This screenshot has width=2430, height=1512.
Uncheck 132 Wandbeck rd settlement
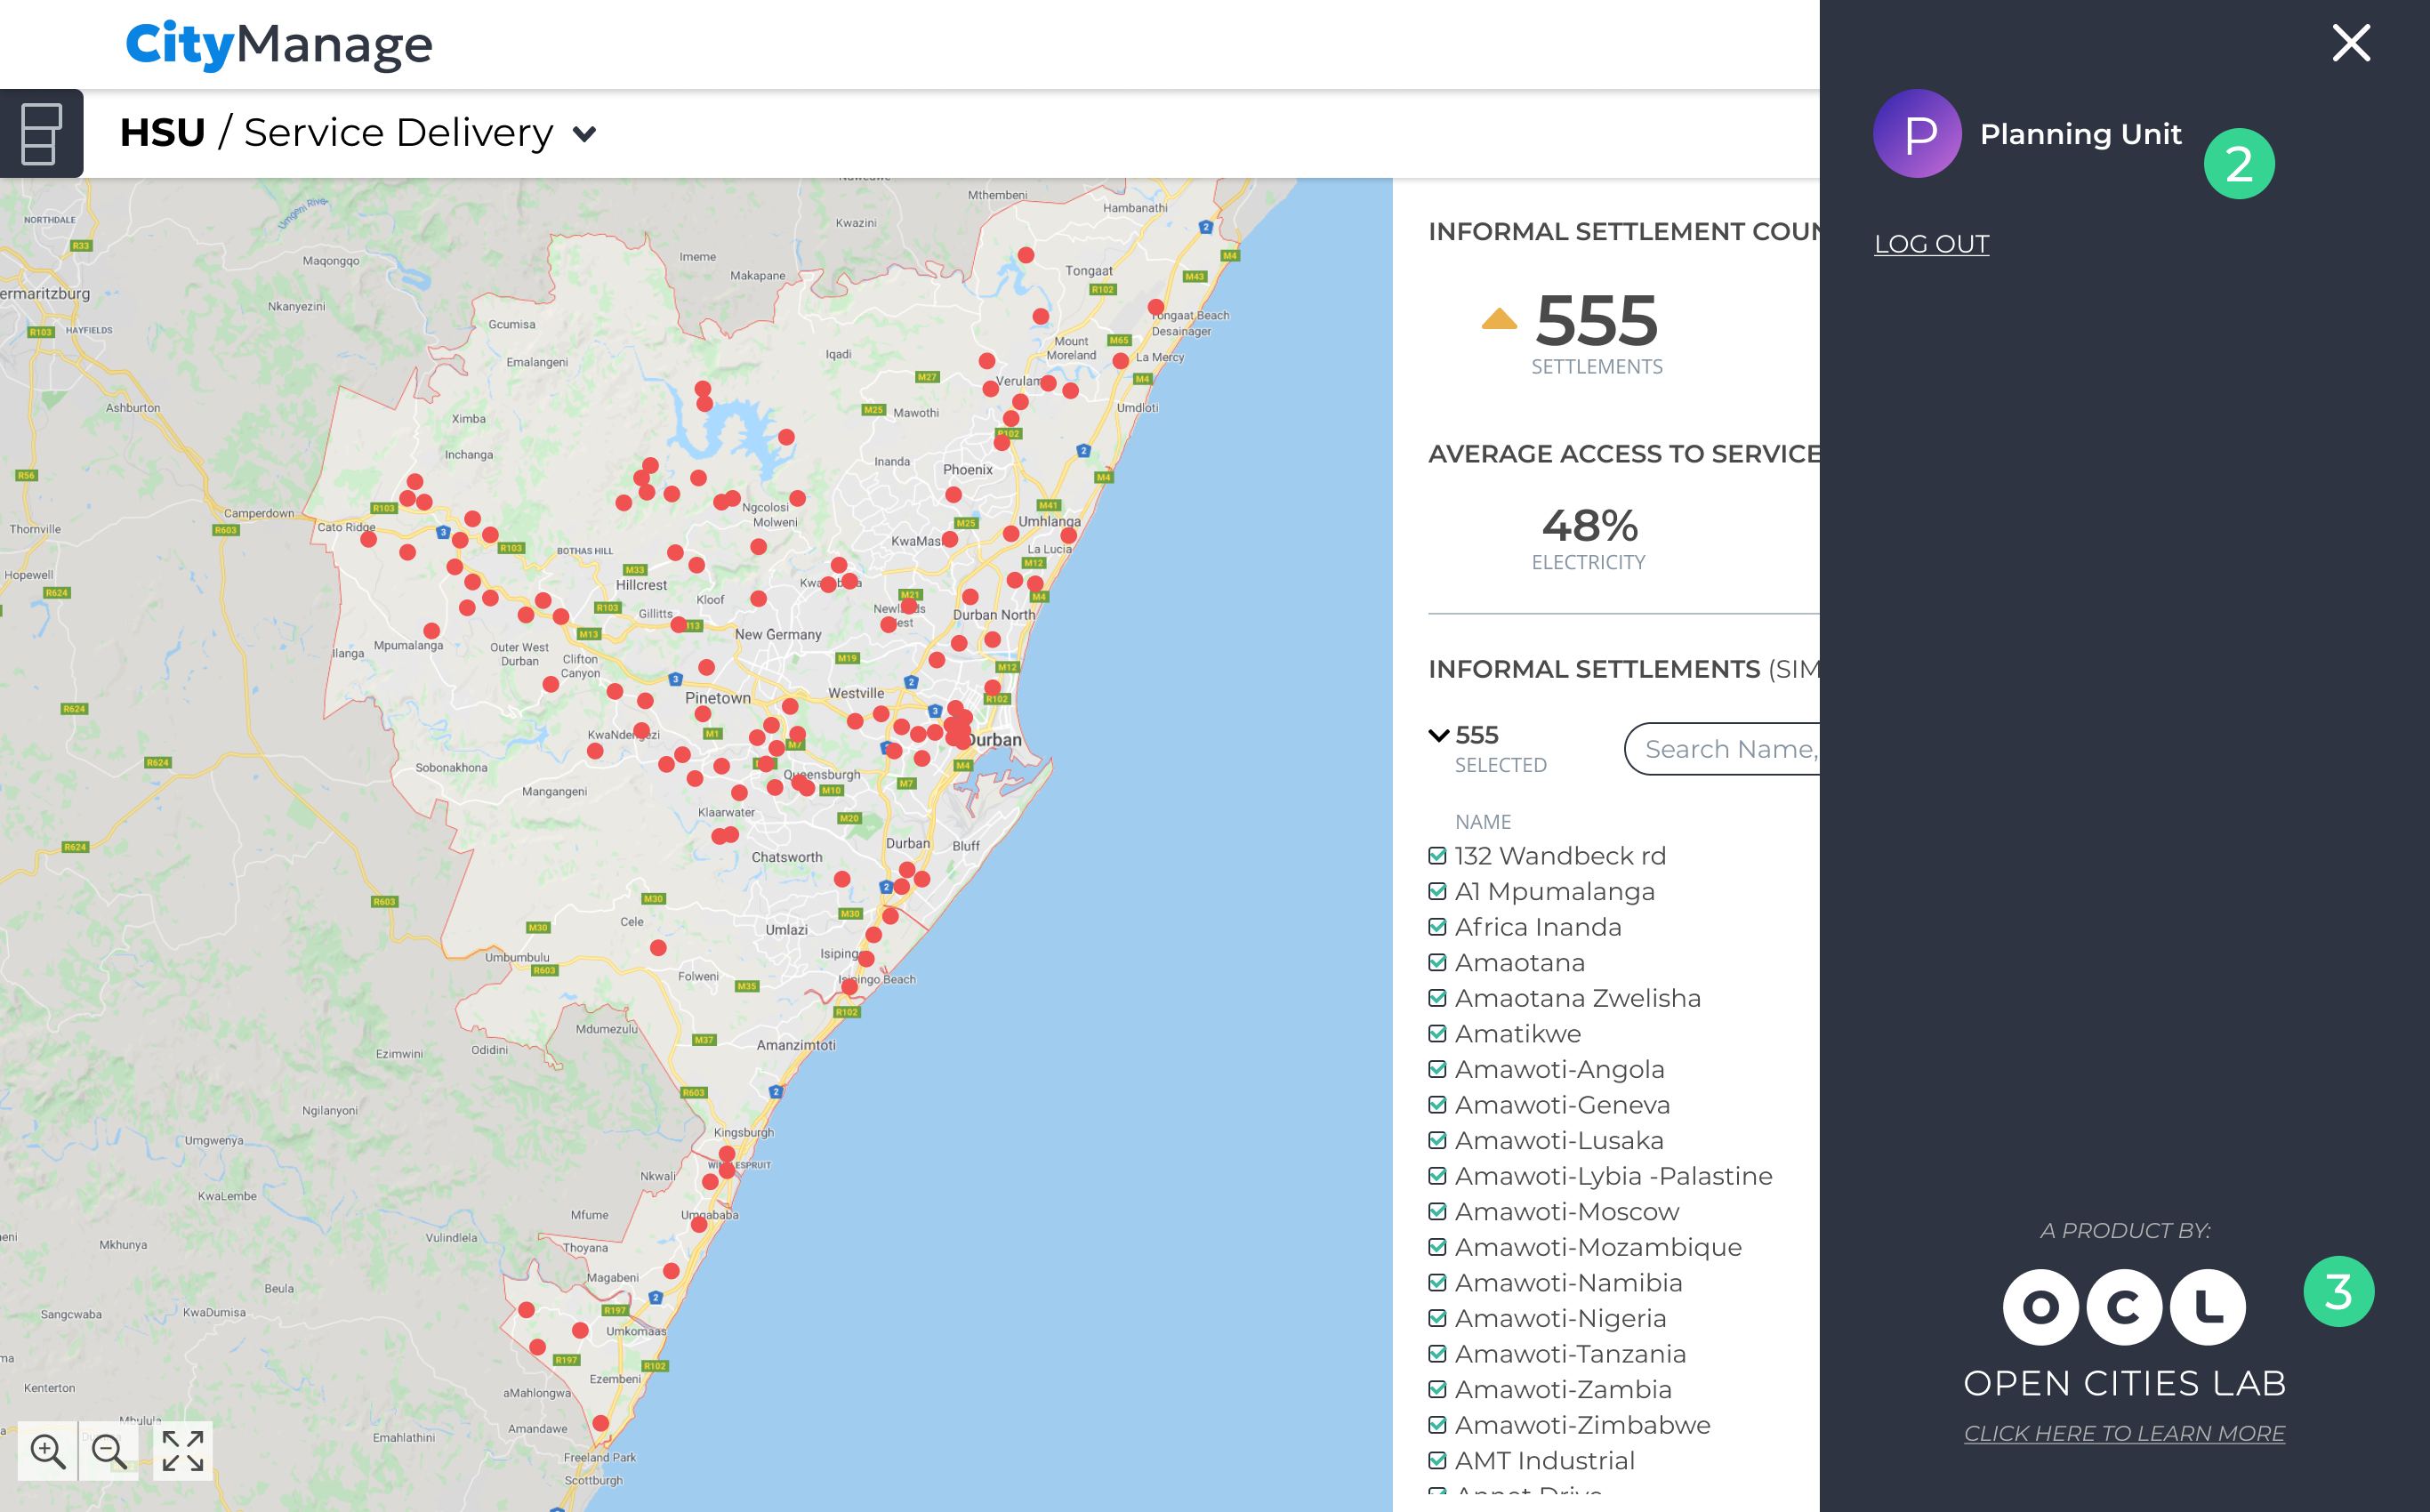pyautogui.click(x=1437, y=856)
